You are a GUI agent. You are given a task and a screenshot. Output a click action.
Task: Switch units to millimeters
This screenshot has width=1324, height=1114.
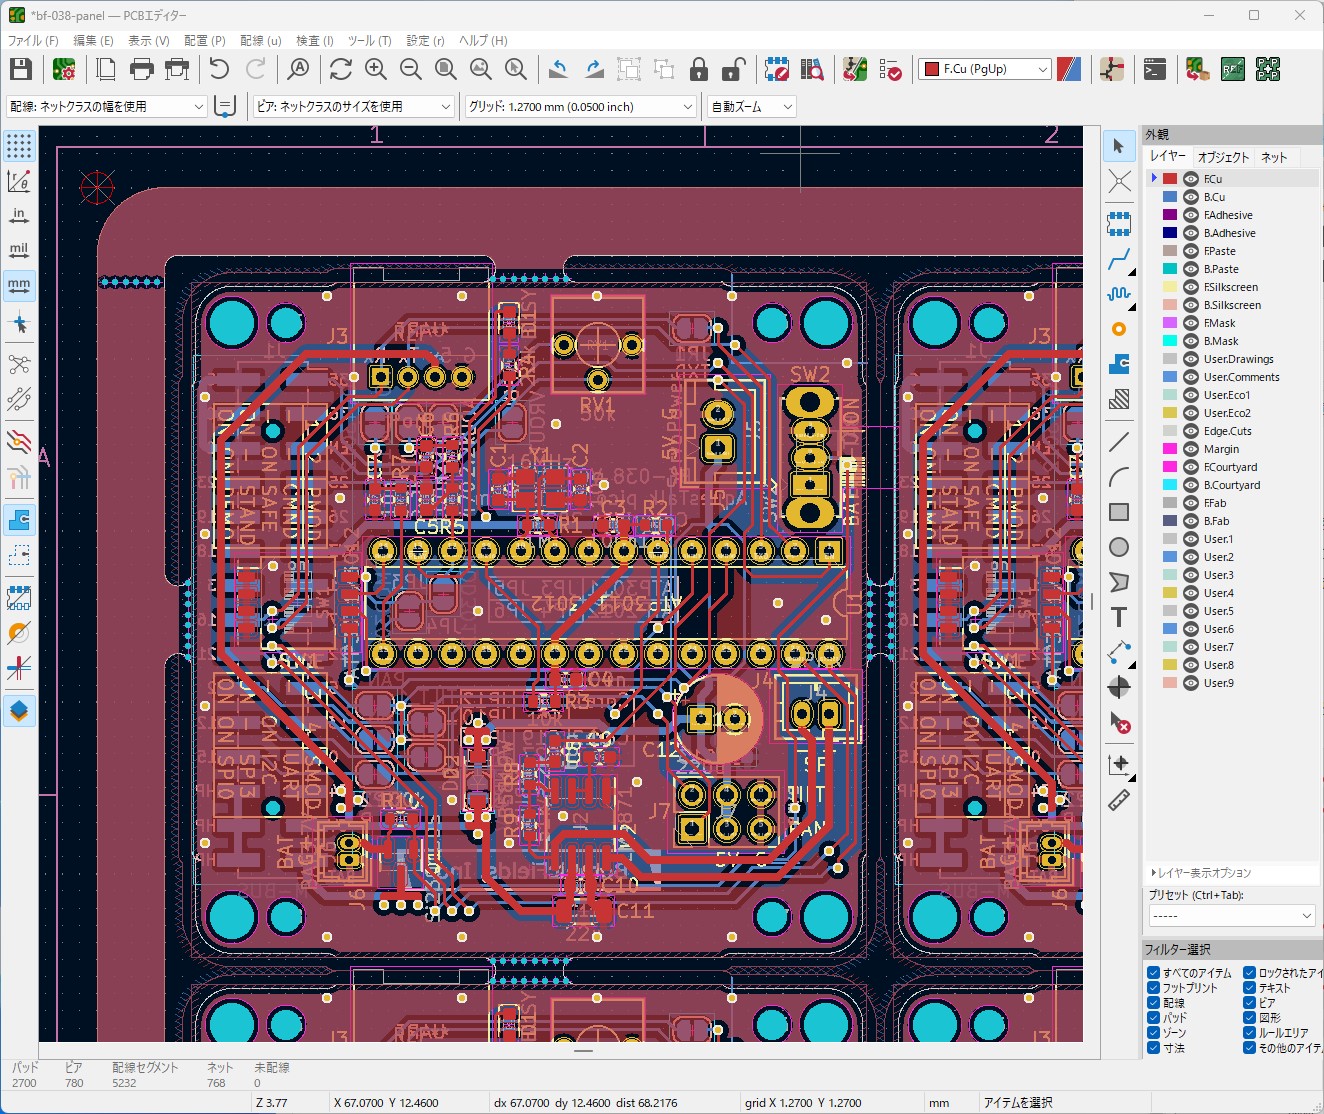point(19,285)
